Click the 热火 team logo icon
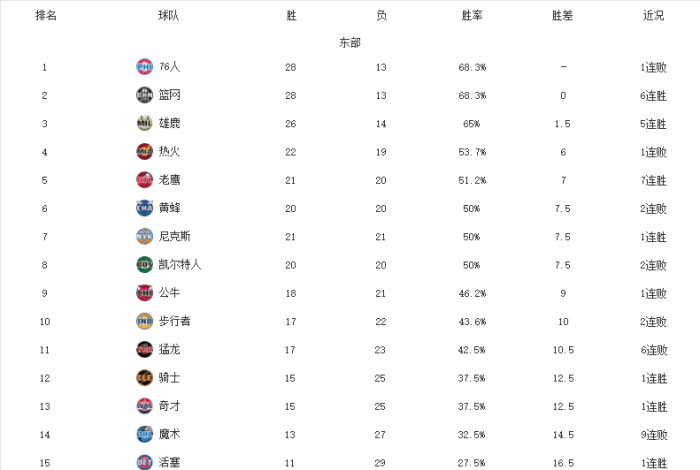Viewport: 700px width, 470px height. (144, 152)
